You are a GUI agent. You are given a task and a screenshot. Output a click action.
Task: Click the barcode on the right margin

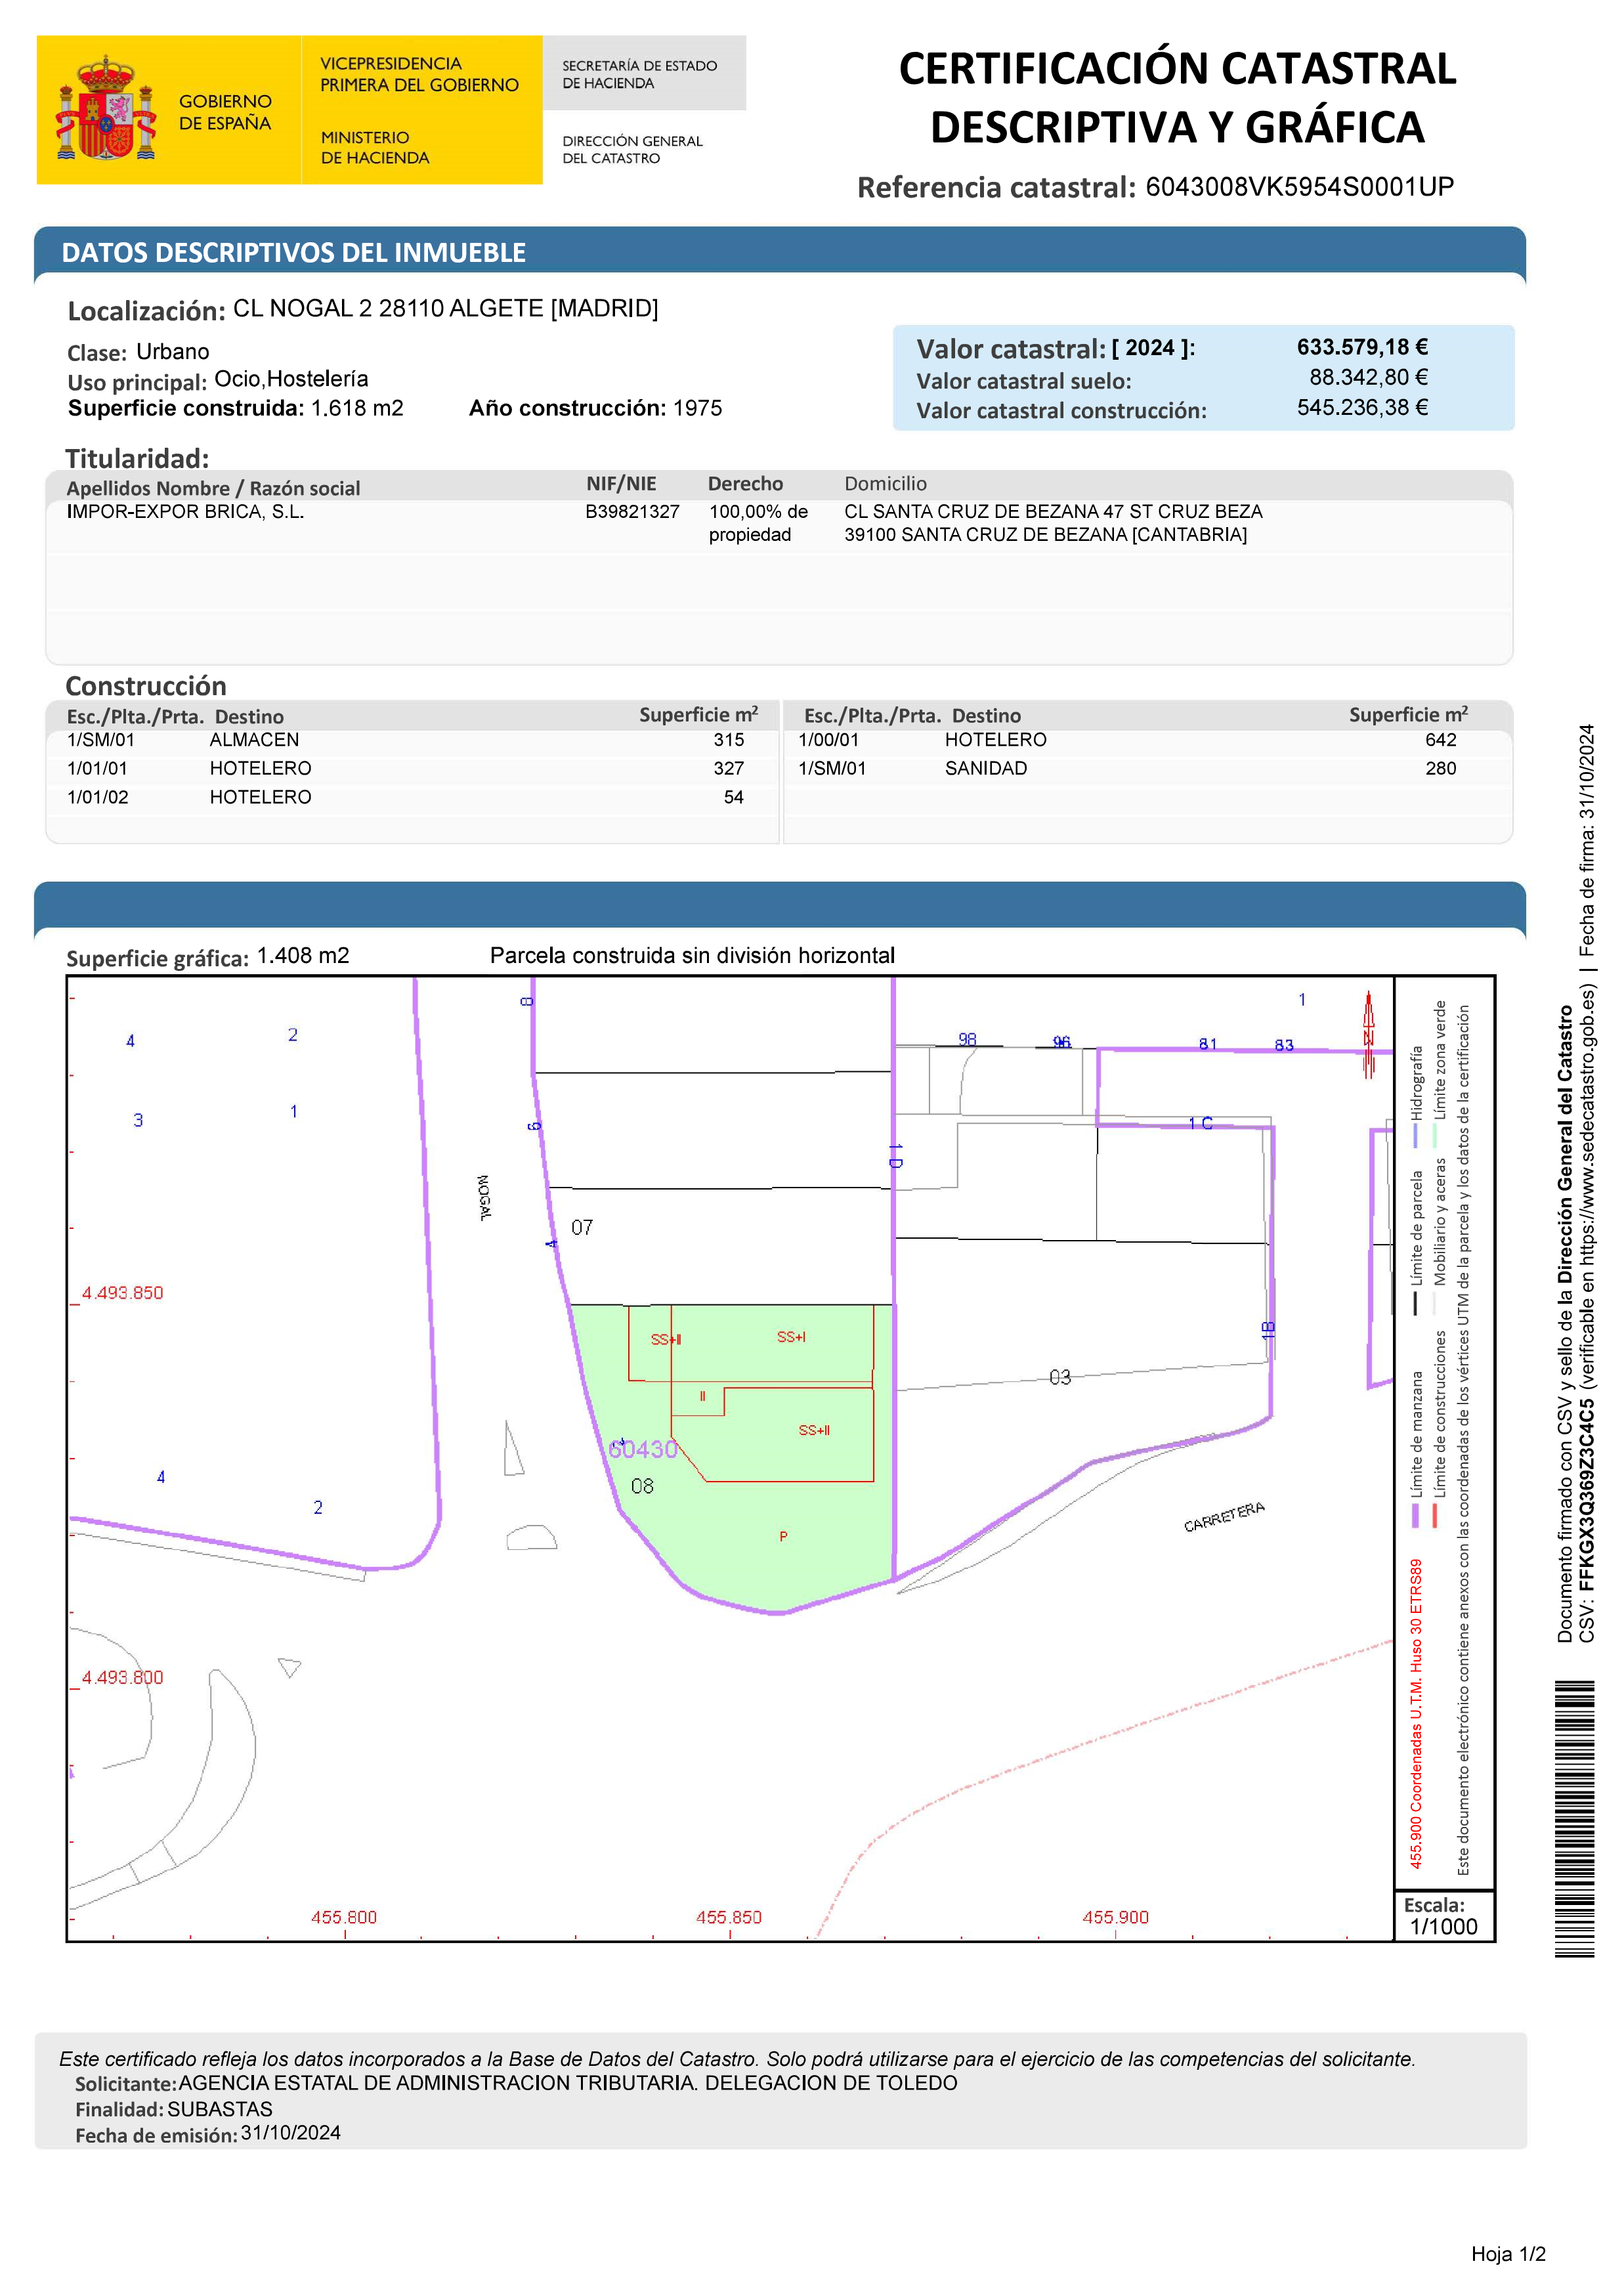pyautogui.click(x=1574, y=1818)
